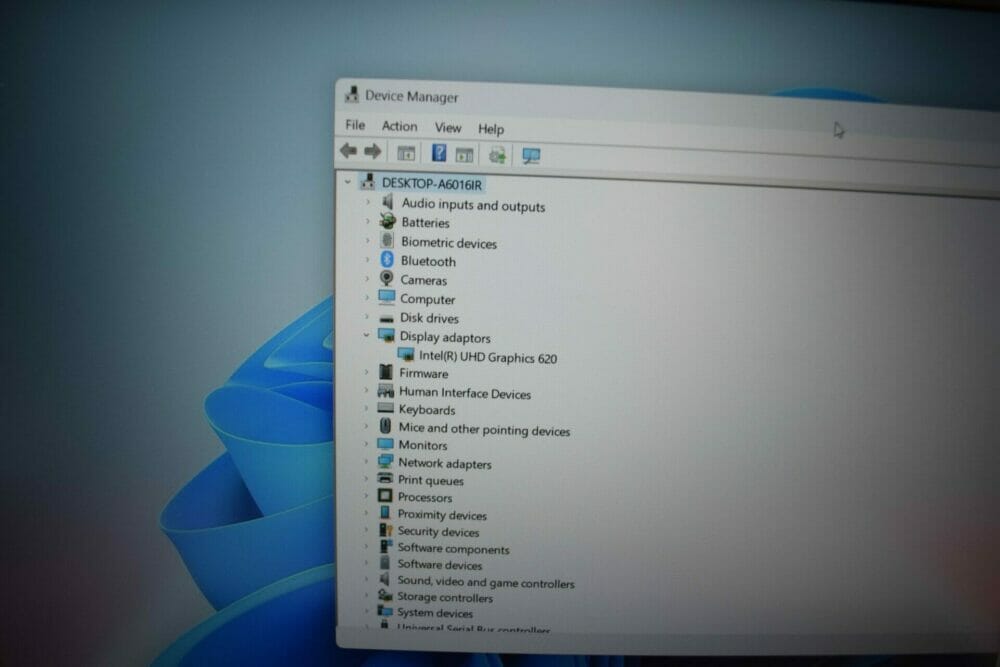Click the Disk drives icon
The height and width of the screenshot is (667, 1000).
[x=386, y=318]
